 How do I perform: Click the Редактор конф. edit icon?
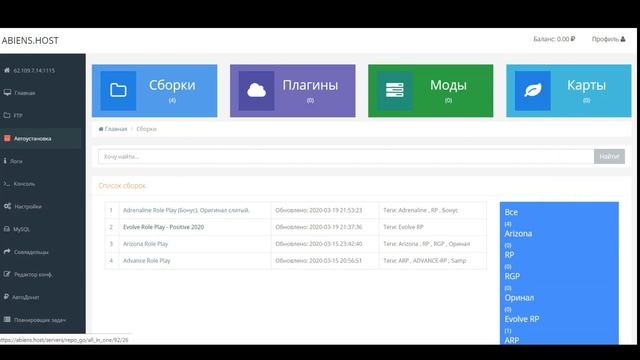coord(7,274)
